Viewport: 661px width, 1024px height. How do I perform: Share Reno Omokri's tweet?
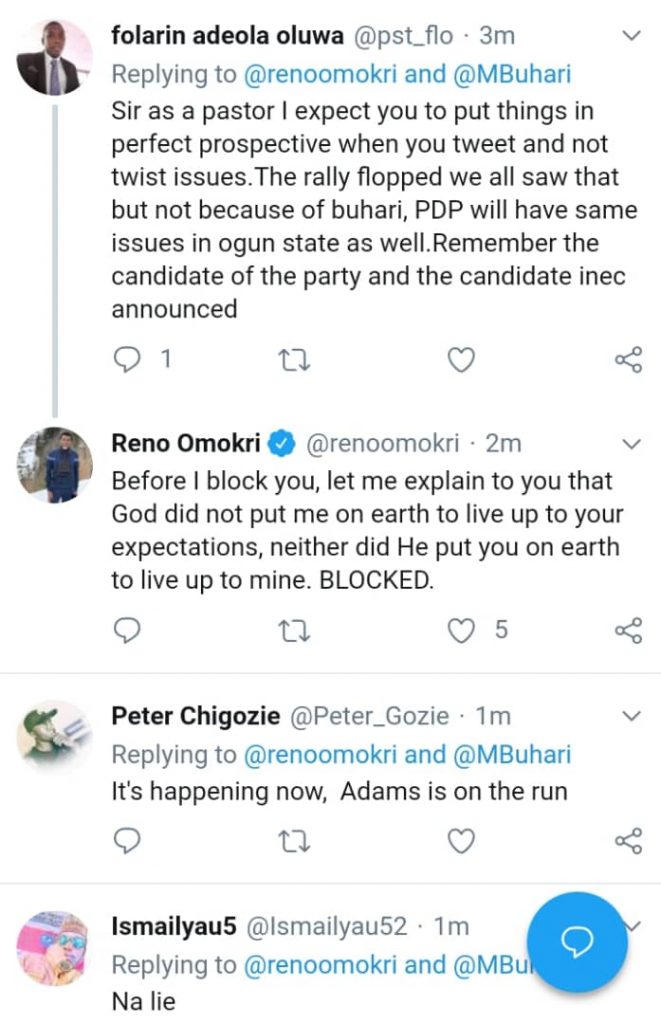pos(627,630)
